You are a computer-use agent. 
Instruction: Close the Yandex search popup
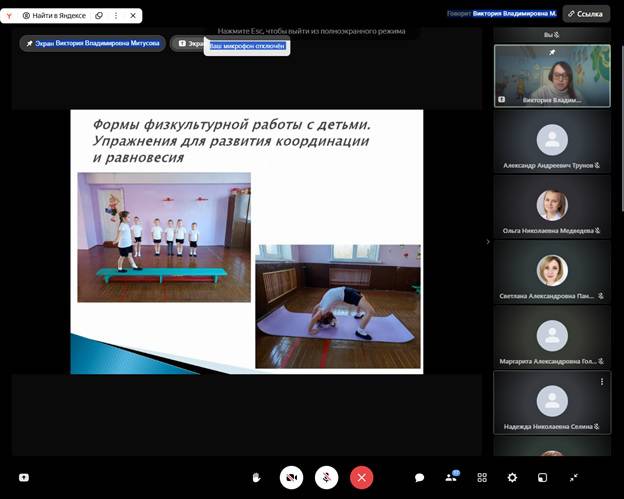pyautogui.click(x=133, y=16)
